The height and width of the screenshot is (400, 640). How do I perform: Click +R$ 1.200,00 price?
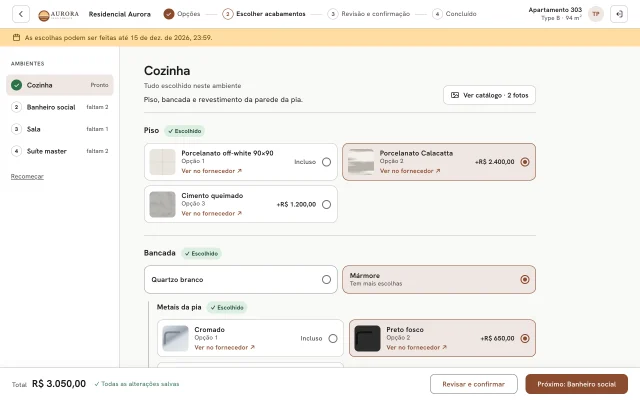pyautogui.click(x=296, y=204)
